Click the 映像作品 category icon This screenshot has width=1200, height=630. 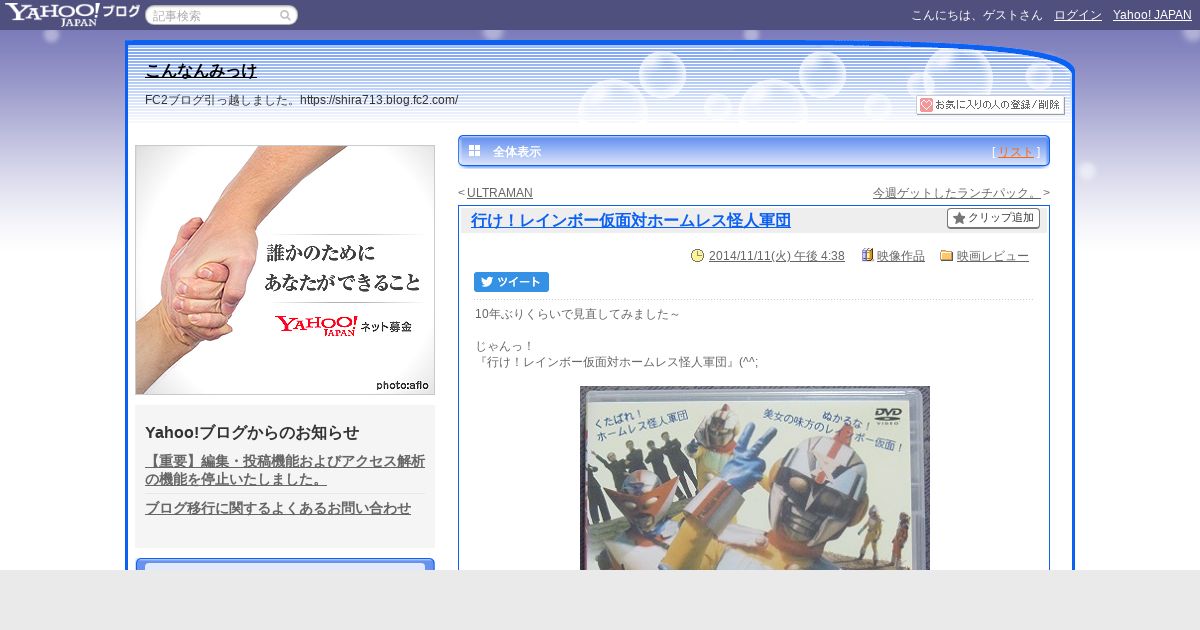(867, 256)
